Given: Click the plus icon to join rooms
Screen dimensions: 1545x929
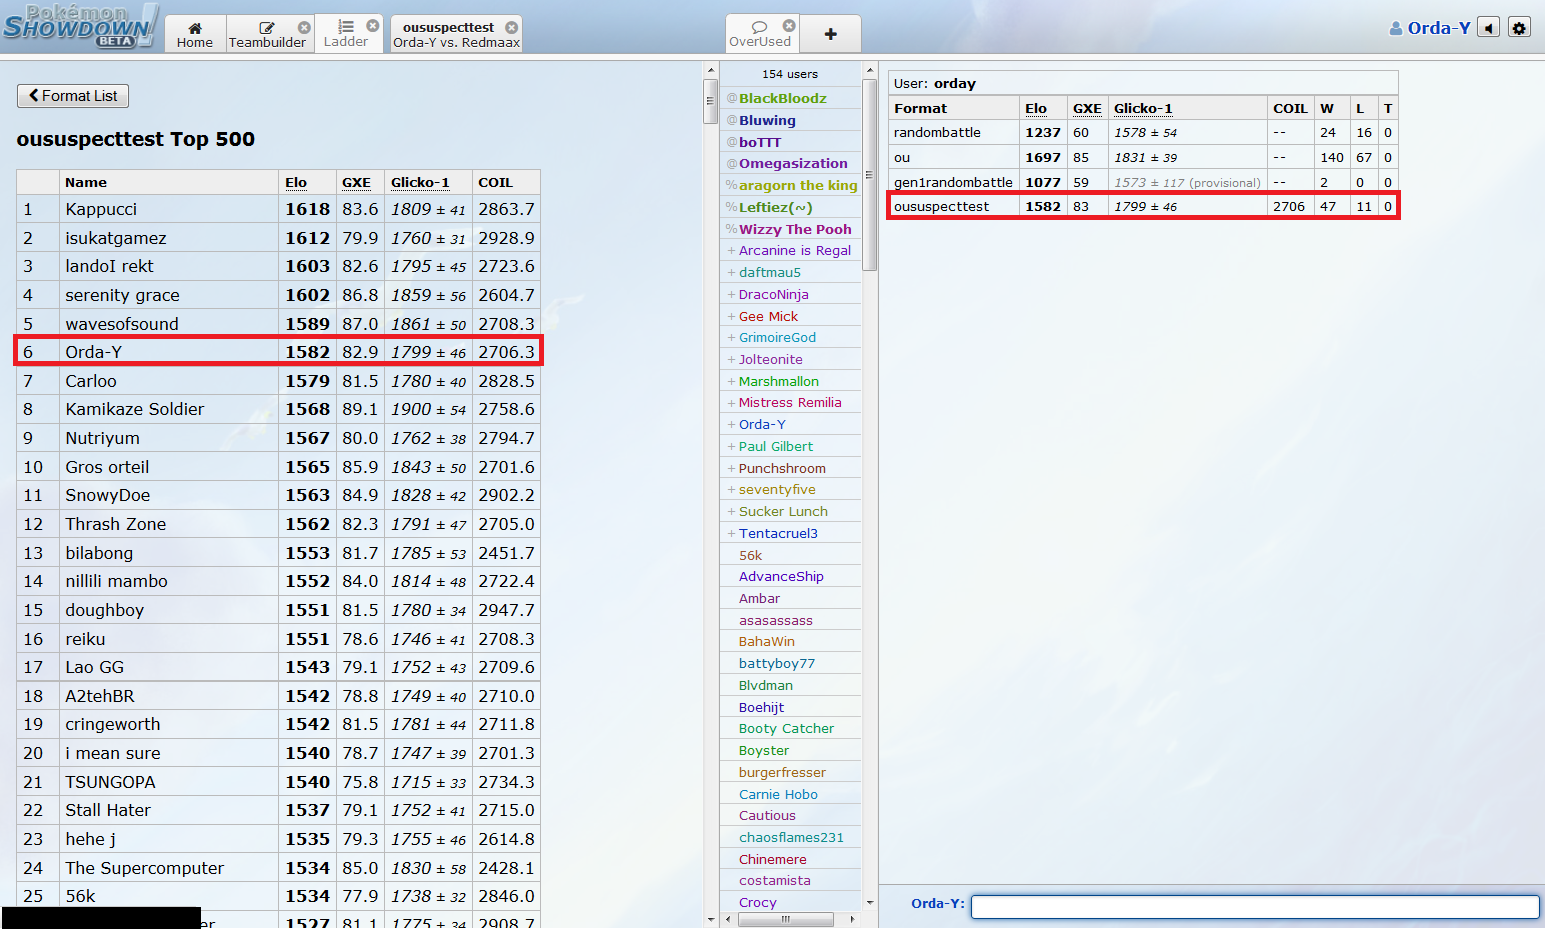Looking at the screenshot, I should pyautogui.click(x=830, y=34).
